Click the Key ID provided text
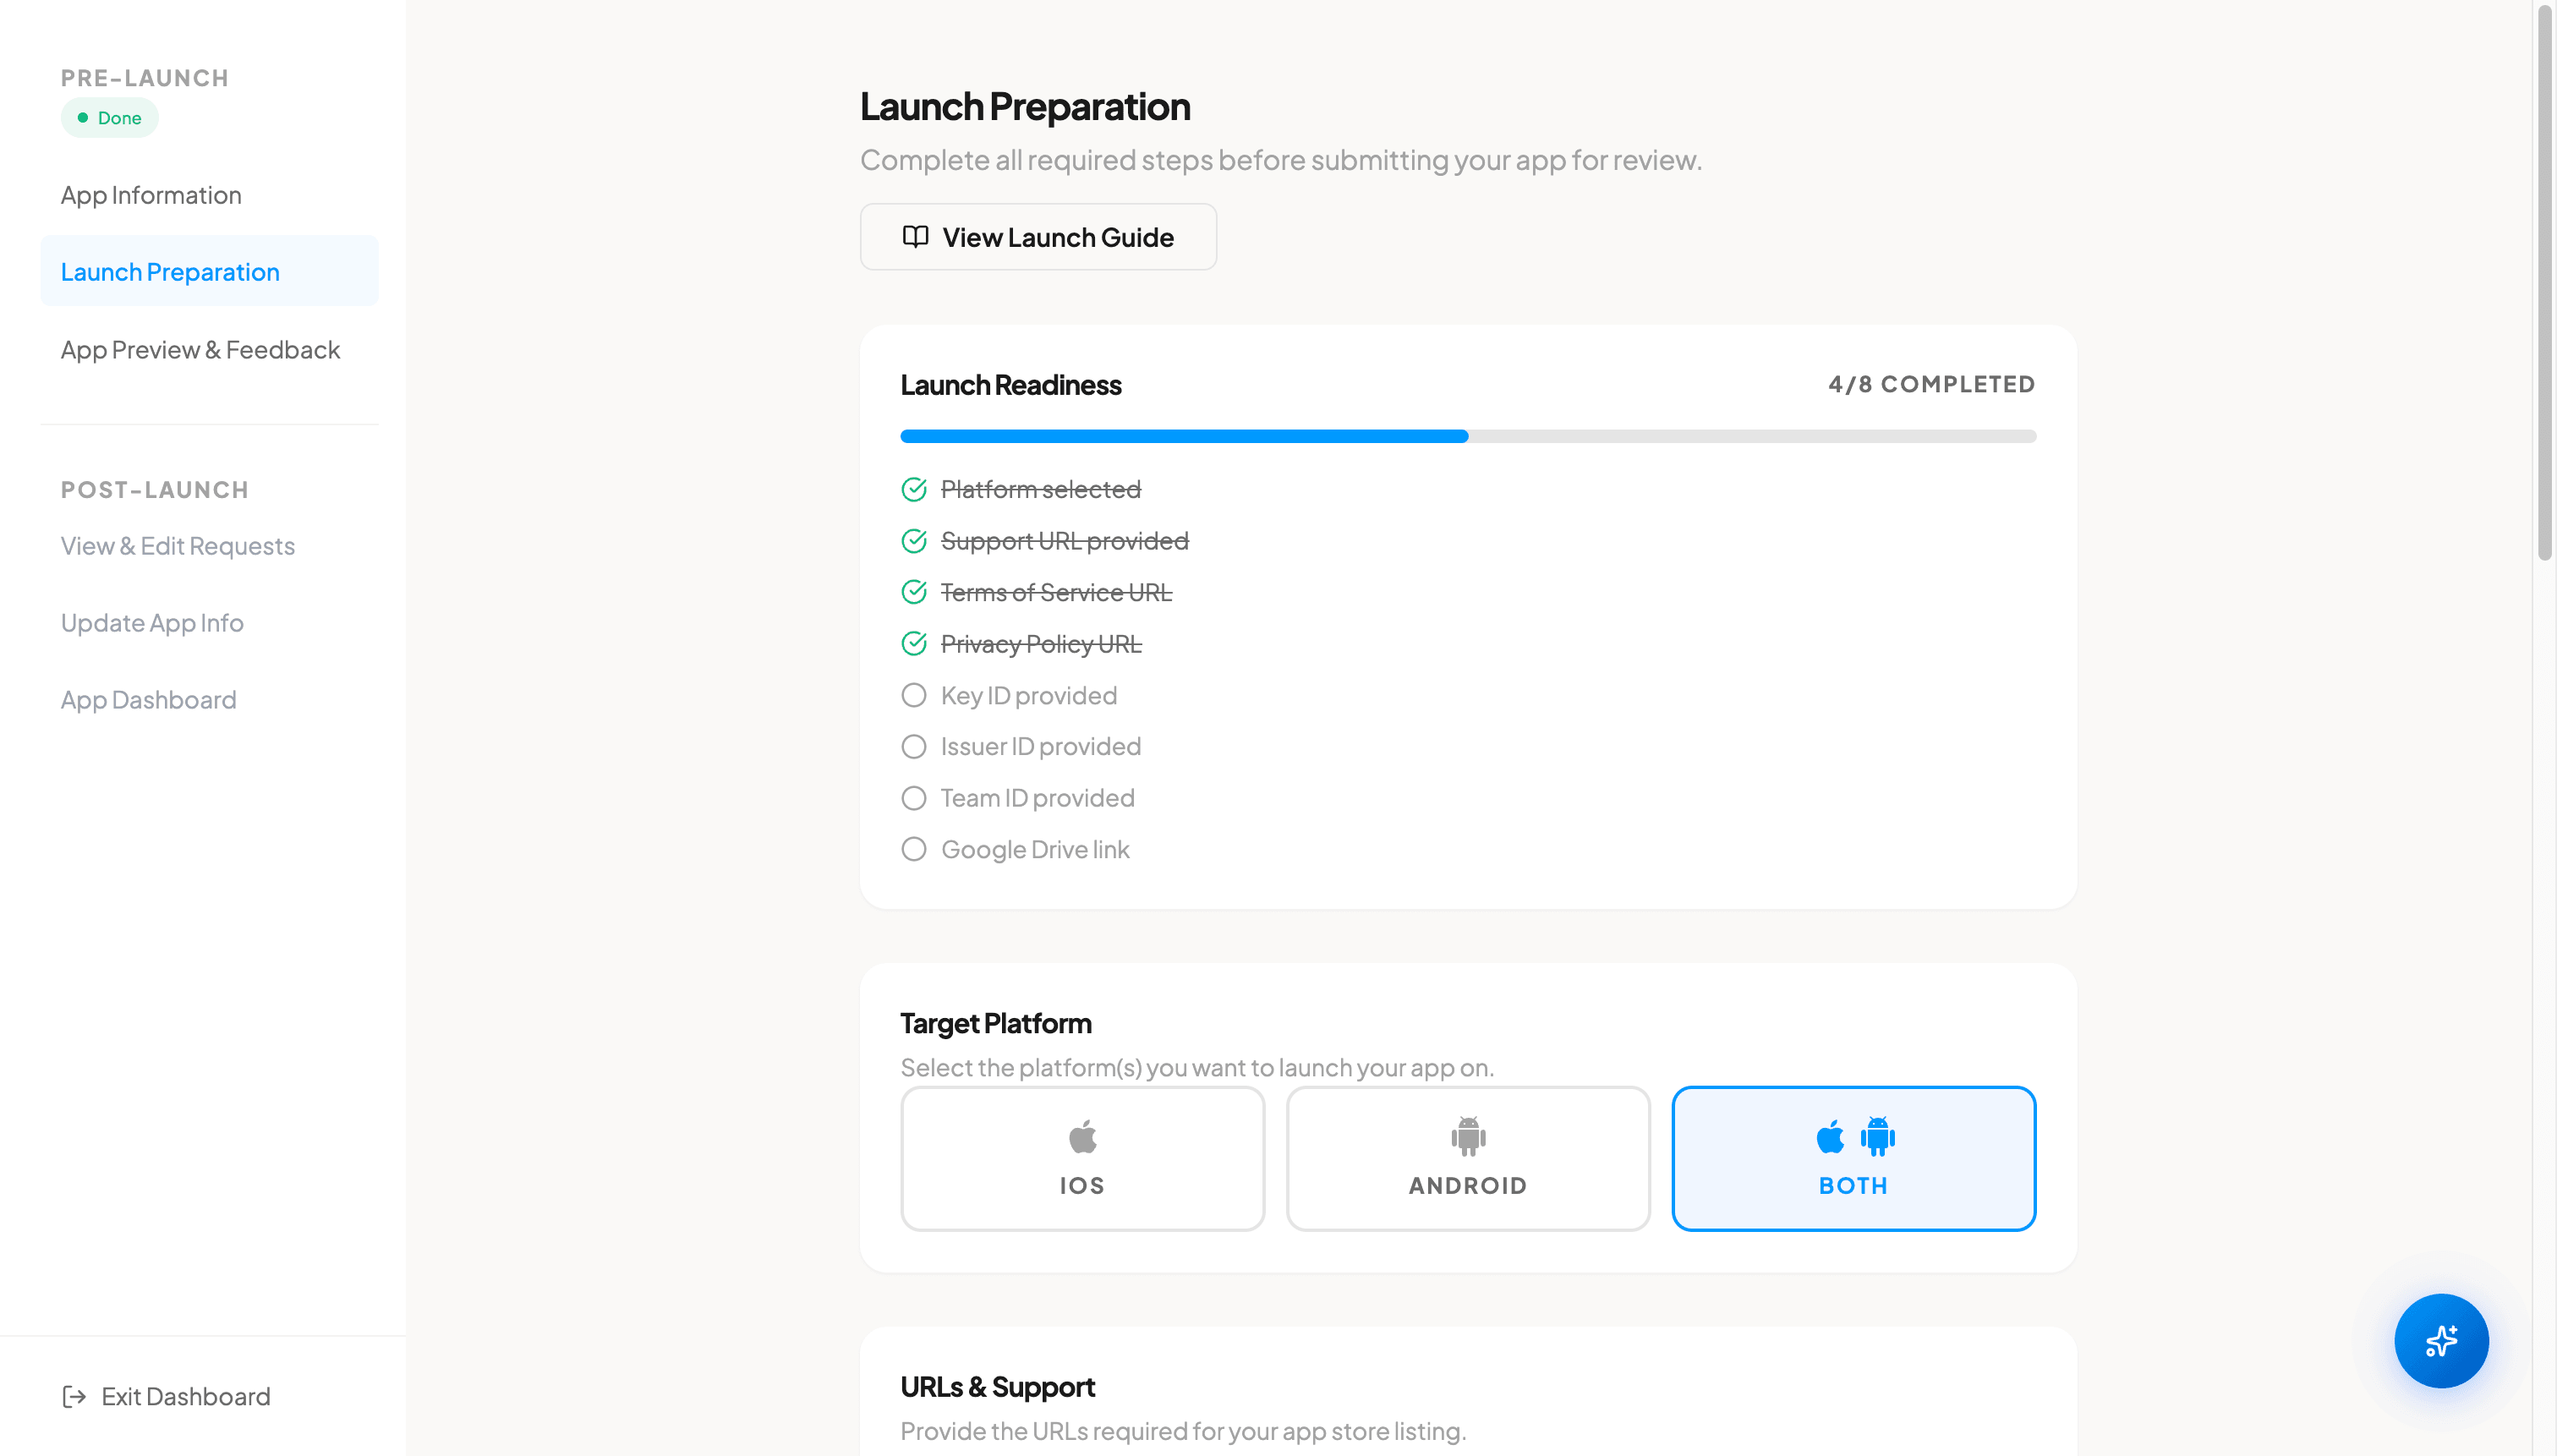The image size is (2557, 1456). (x=1029, y=695)
